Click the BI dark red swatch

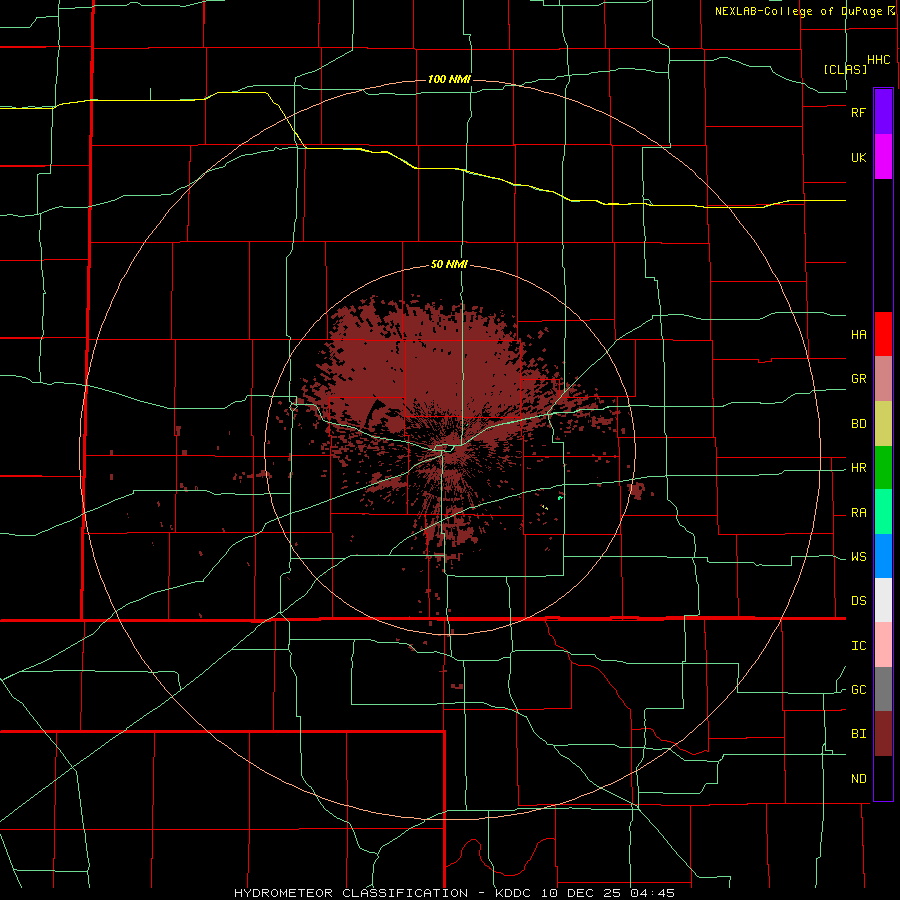click(x=883, y=734)
